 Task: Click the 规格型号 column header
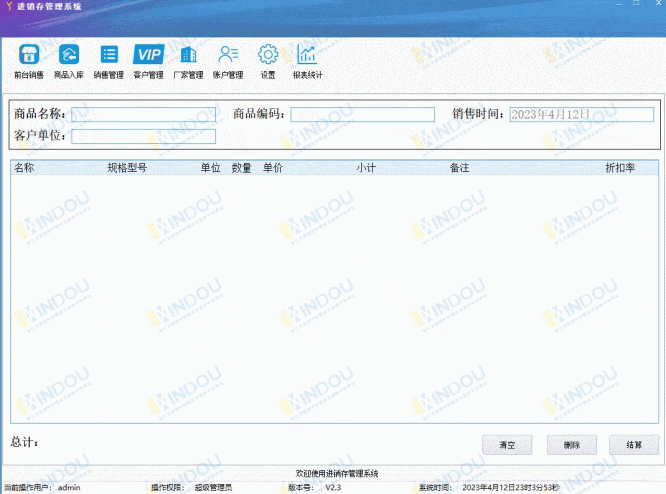coord(127,168)
